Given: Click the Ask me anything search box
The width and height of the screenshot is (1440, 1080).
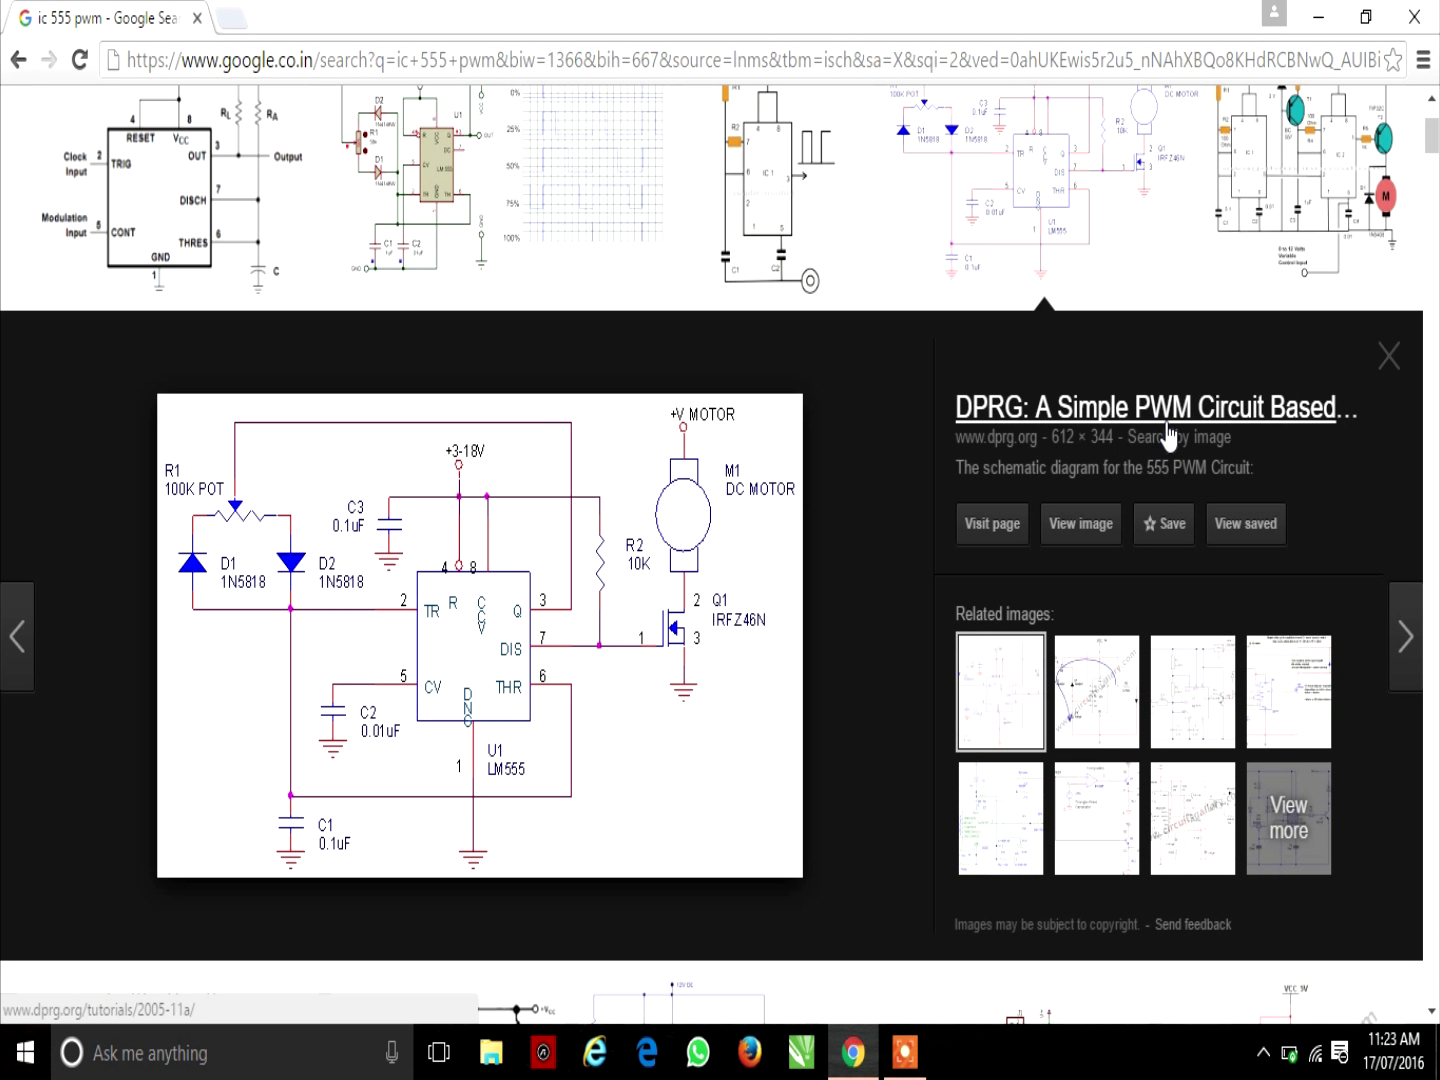Looking at the screenshot, I should point(200,1052).
